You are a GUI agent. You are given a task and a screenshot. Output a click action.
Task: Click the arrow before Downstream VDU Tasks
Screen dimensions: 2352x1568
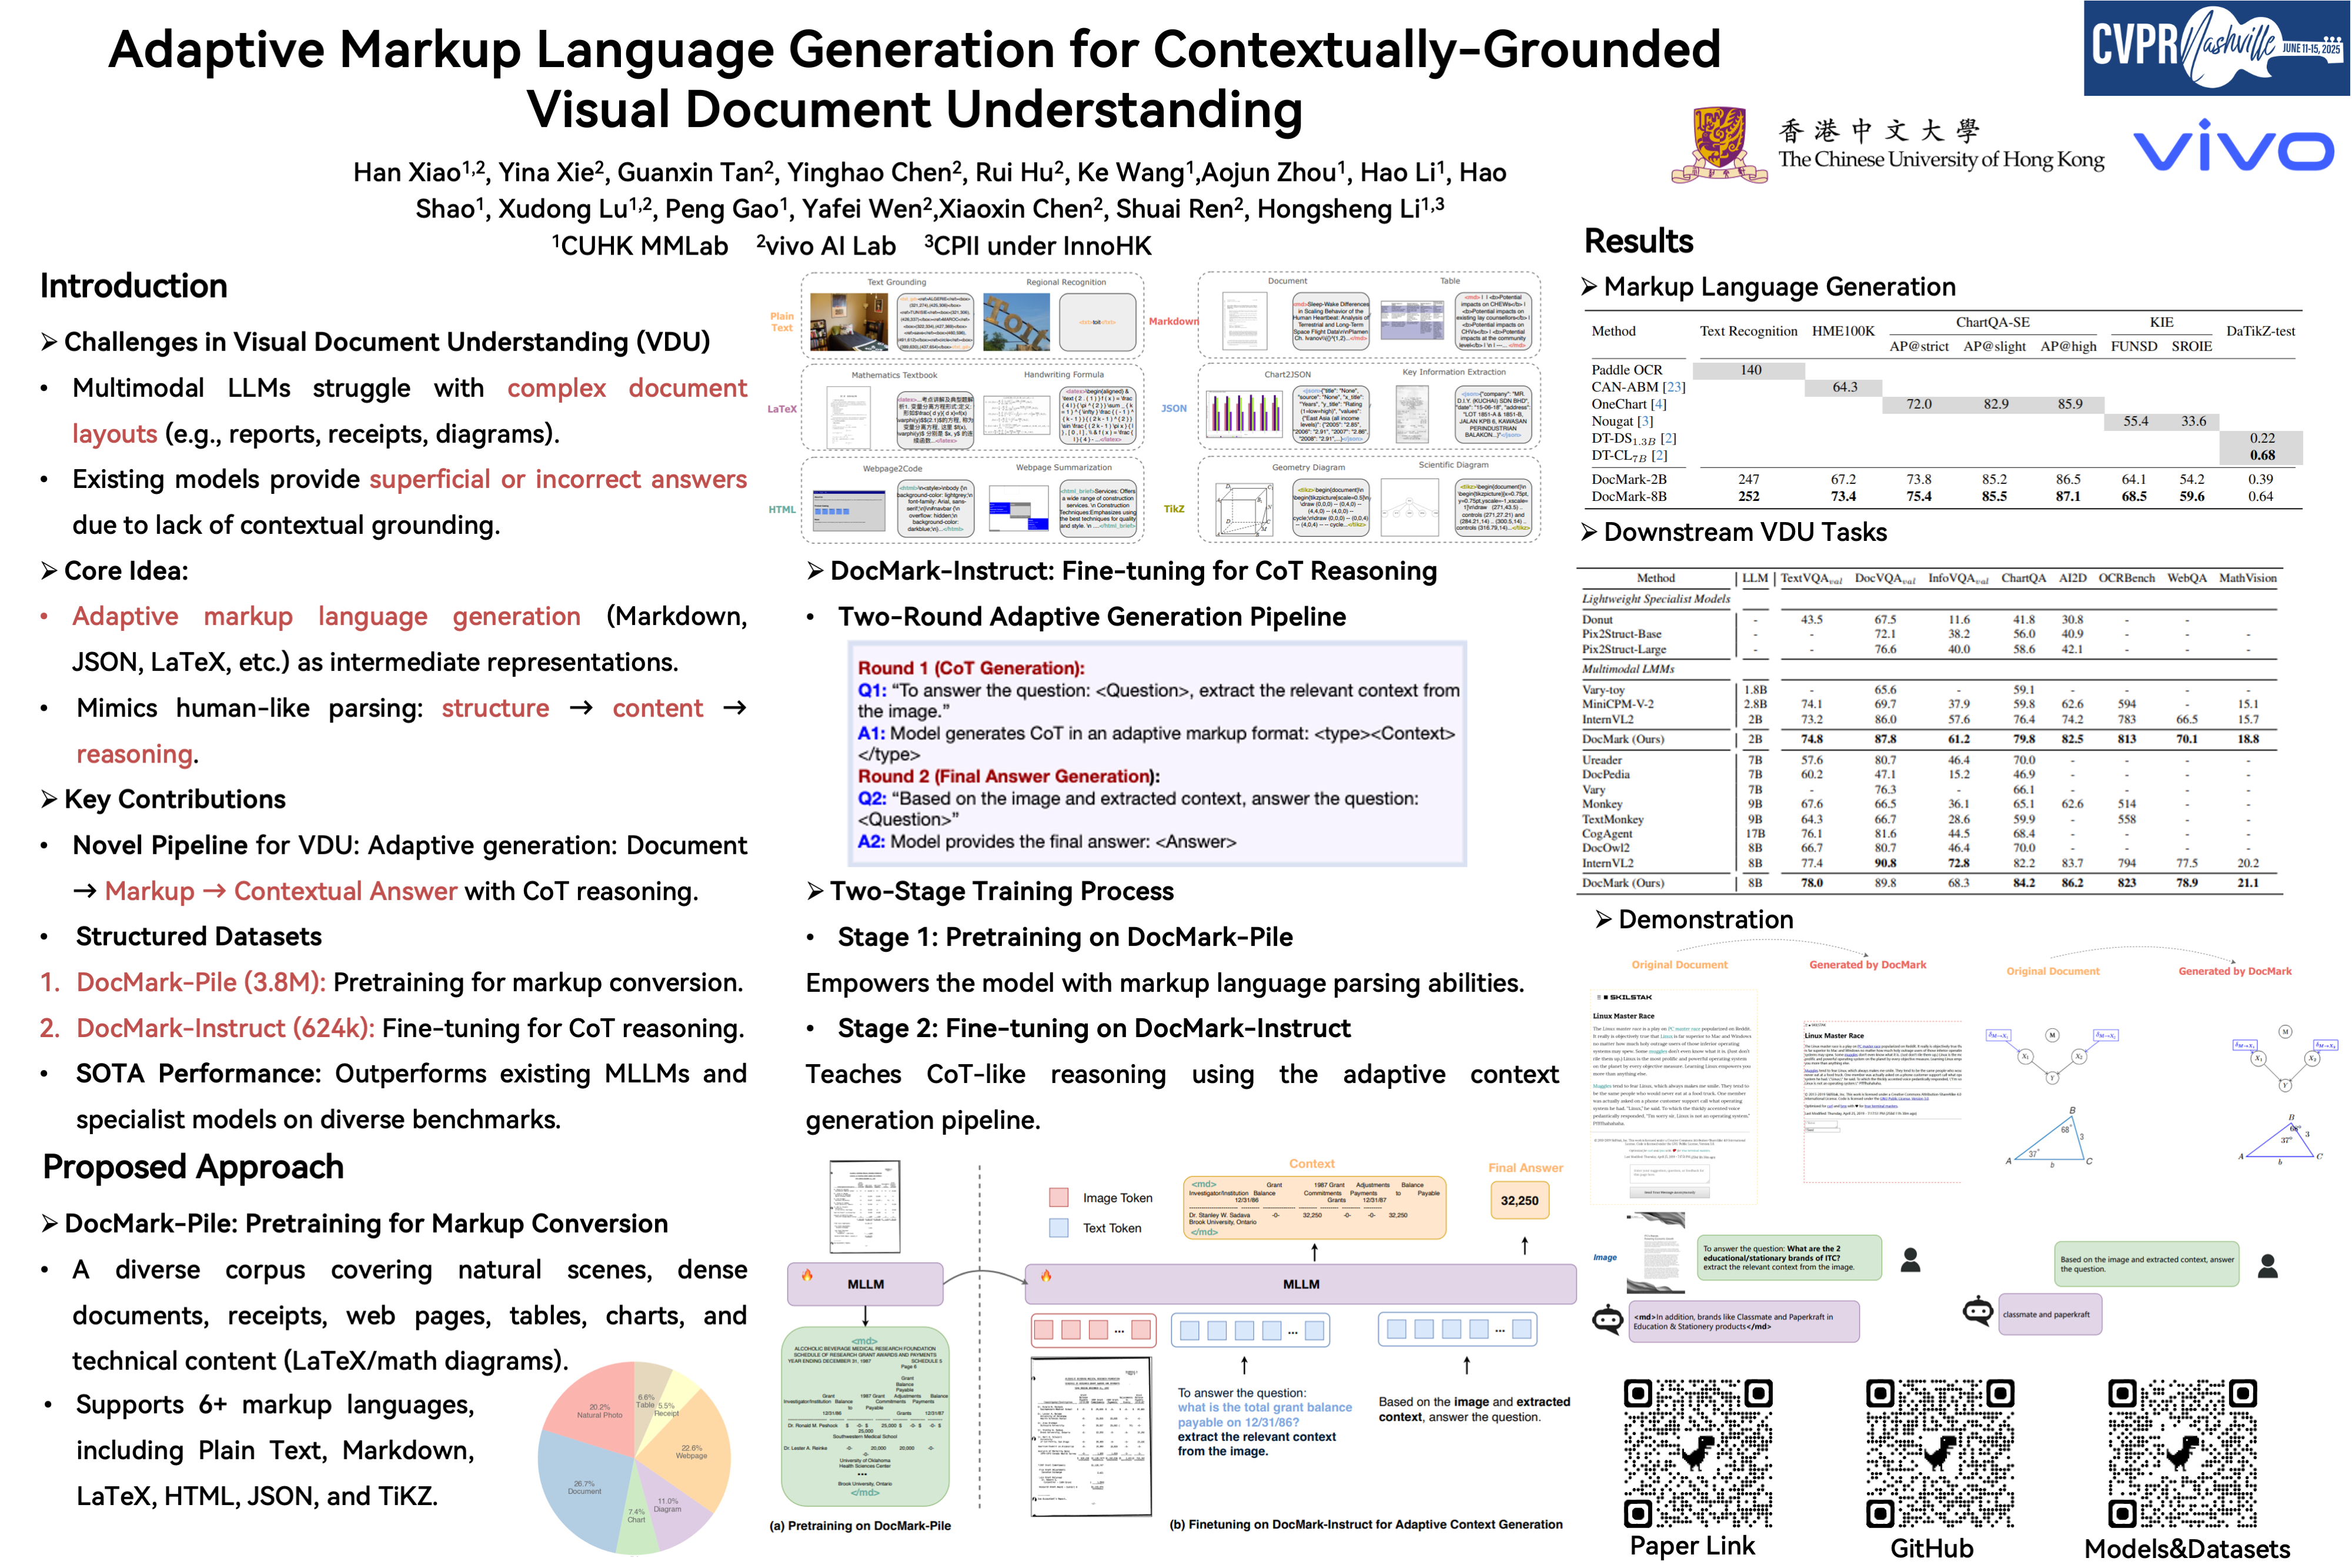tap(1589, 532)
